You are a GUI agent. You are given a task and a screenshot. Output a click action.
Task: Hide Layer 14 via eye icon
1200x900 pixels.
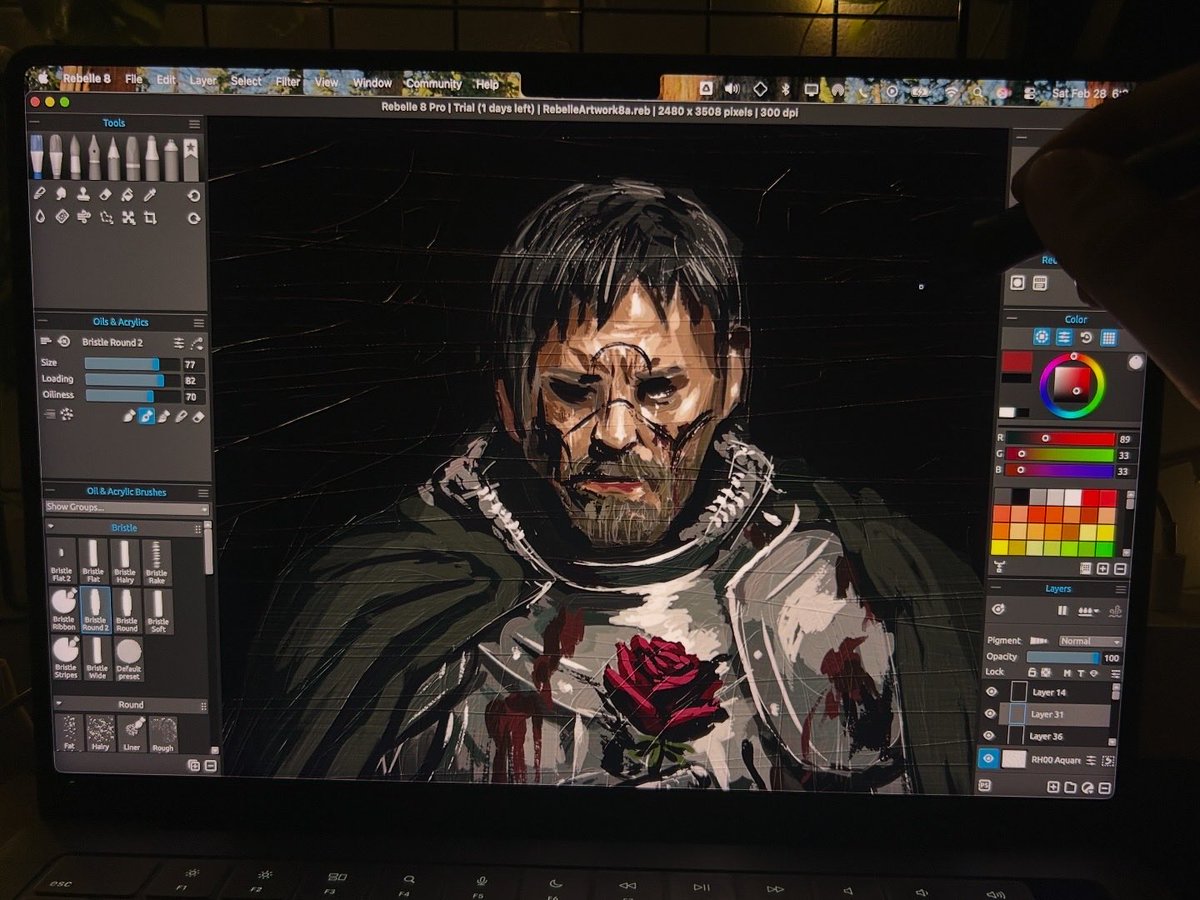(991, 691)
